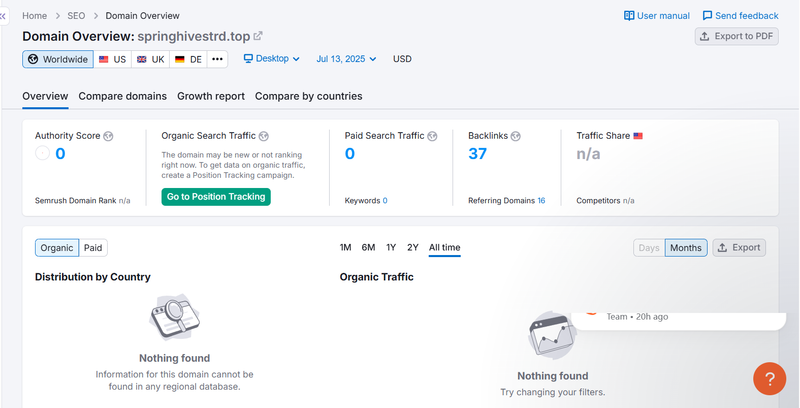Switch the chart to Paid
The width and height of the screenshot is (800, 408).
pos(93,248)
